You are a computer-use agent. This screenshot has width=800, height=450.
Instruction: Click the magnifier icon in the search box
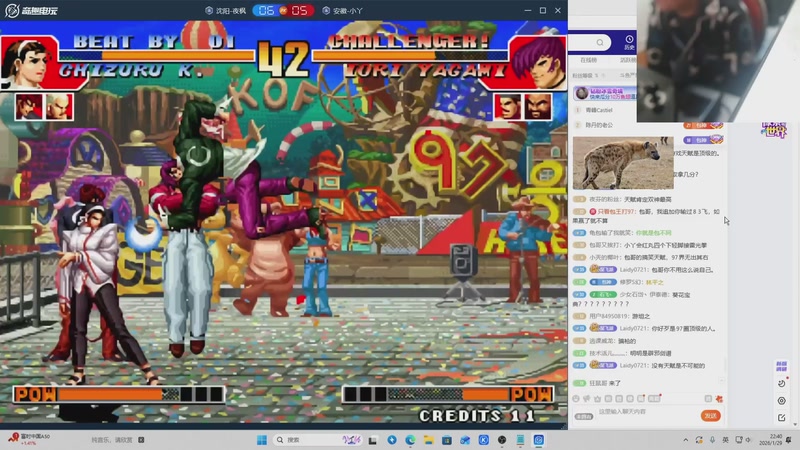coord(600,42)
